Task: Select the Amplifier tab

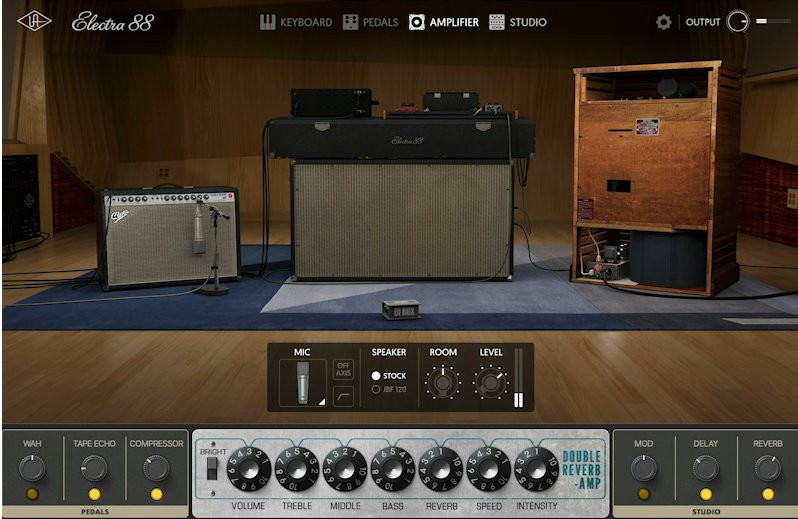Action: 444,22
